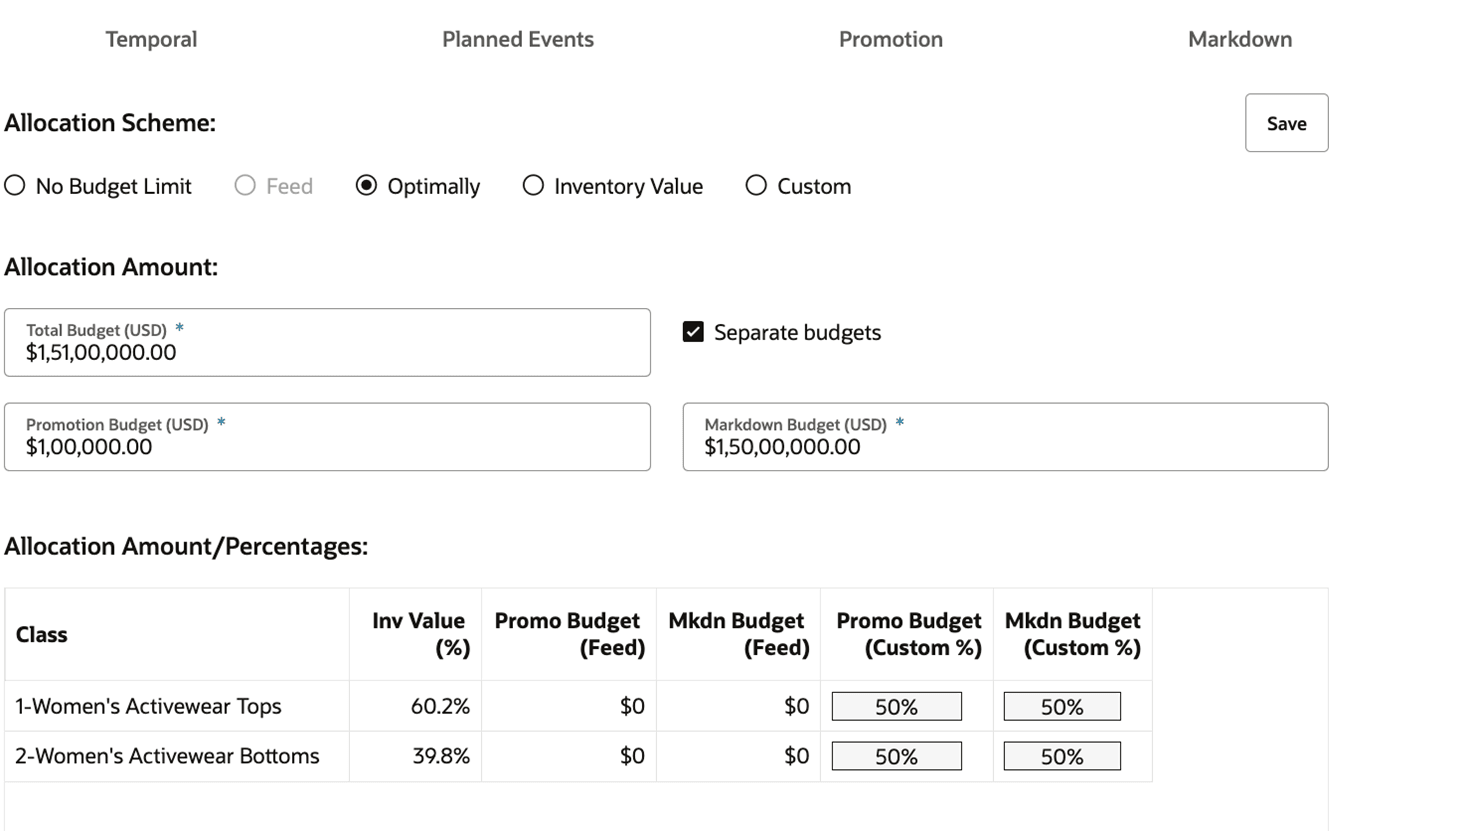Viewport: 1467px width, 831px height.
Task: Select the No Budget Limit allocation scheme
Action: click(15, 185)
